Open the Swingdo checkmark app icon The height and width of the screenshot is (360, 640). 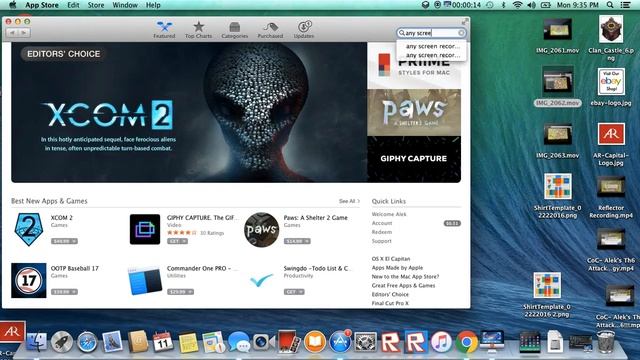[261, 280]
